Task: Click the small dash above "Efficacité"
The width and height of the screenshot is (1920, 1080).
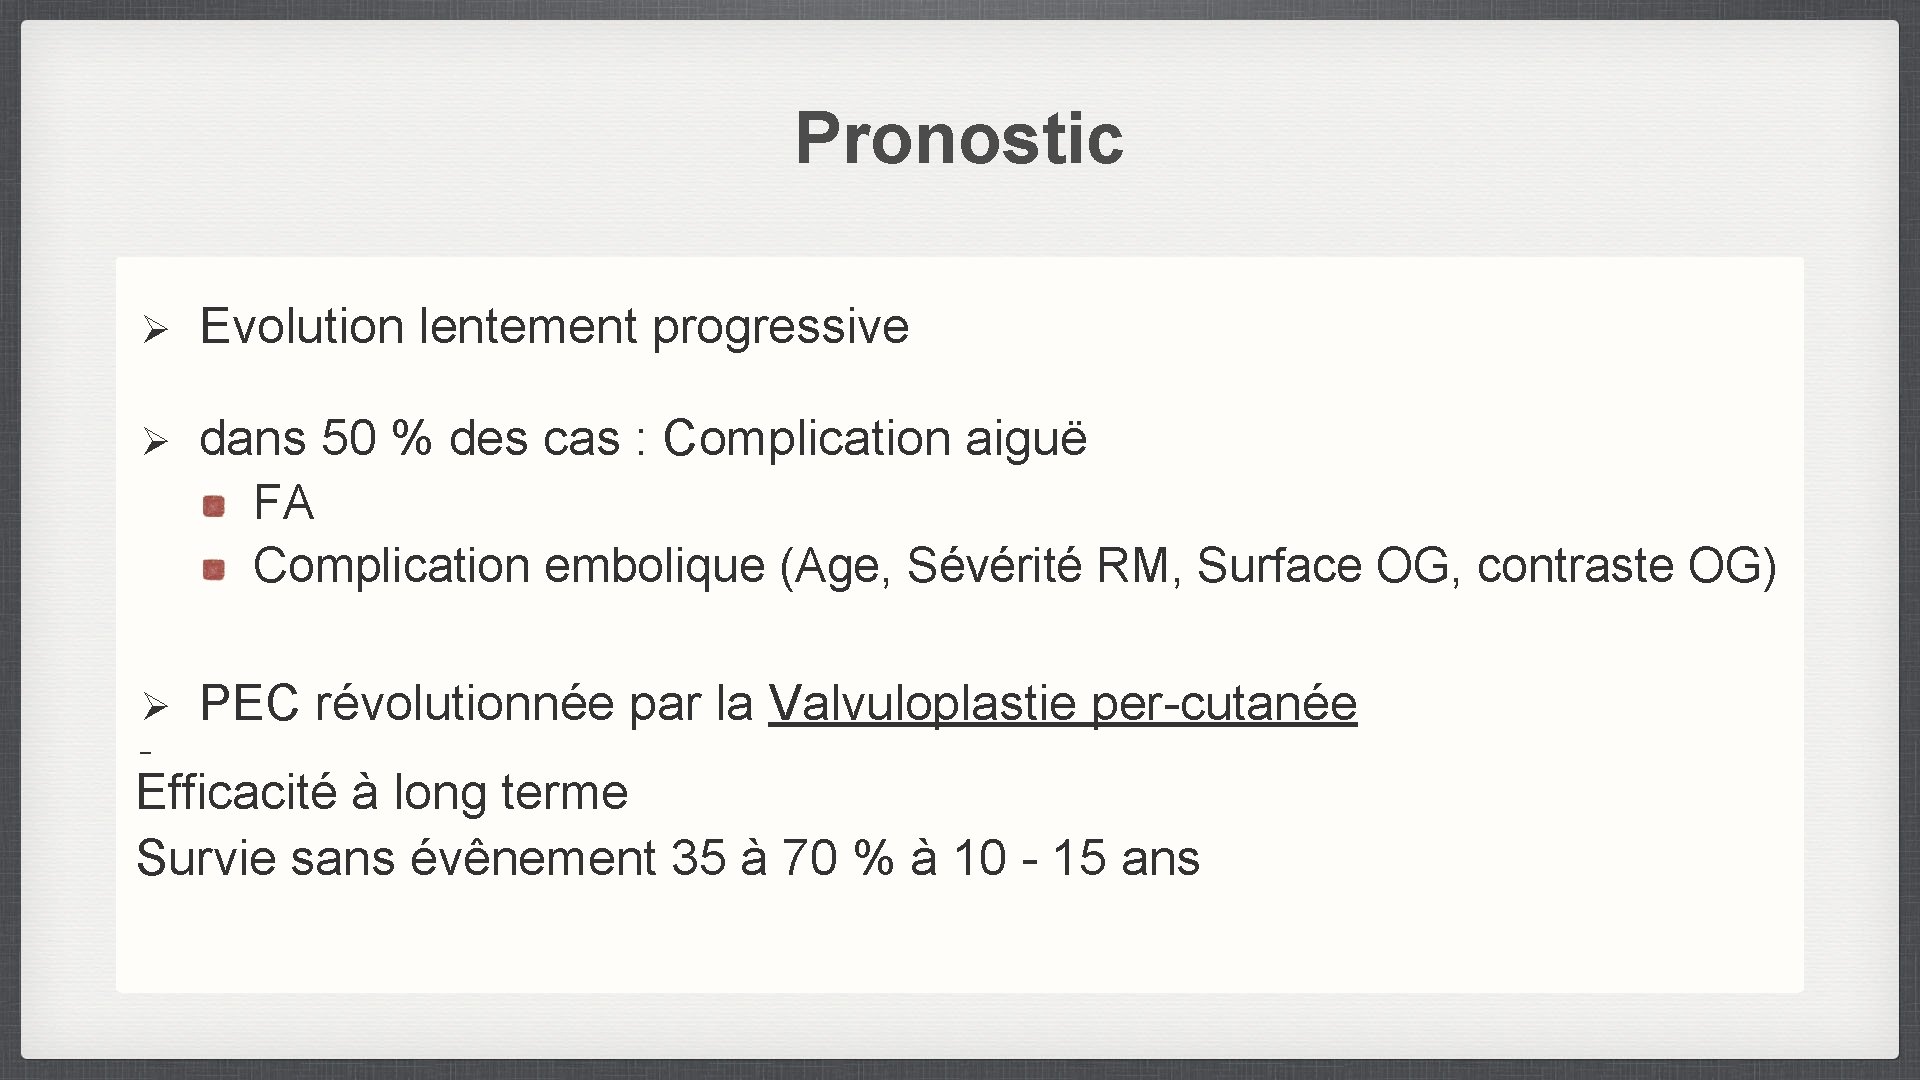Action: [x=145, y=751]
